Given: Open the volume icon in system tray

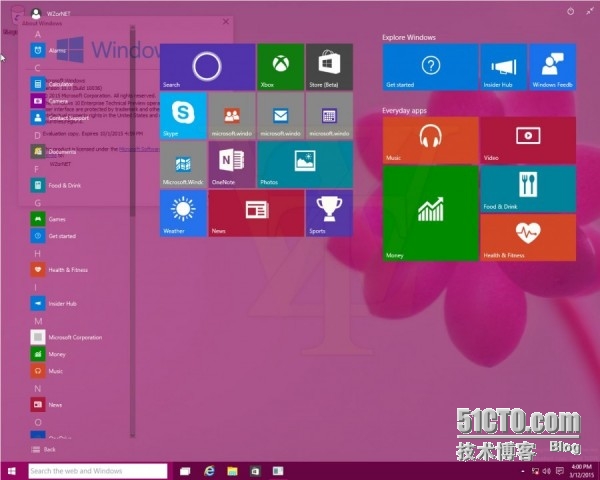Looking at the screenshot, I should 547,471.
